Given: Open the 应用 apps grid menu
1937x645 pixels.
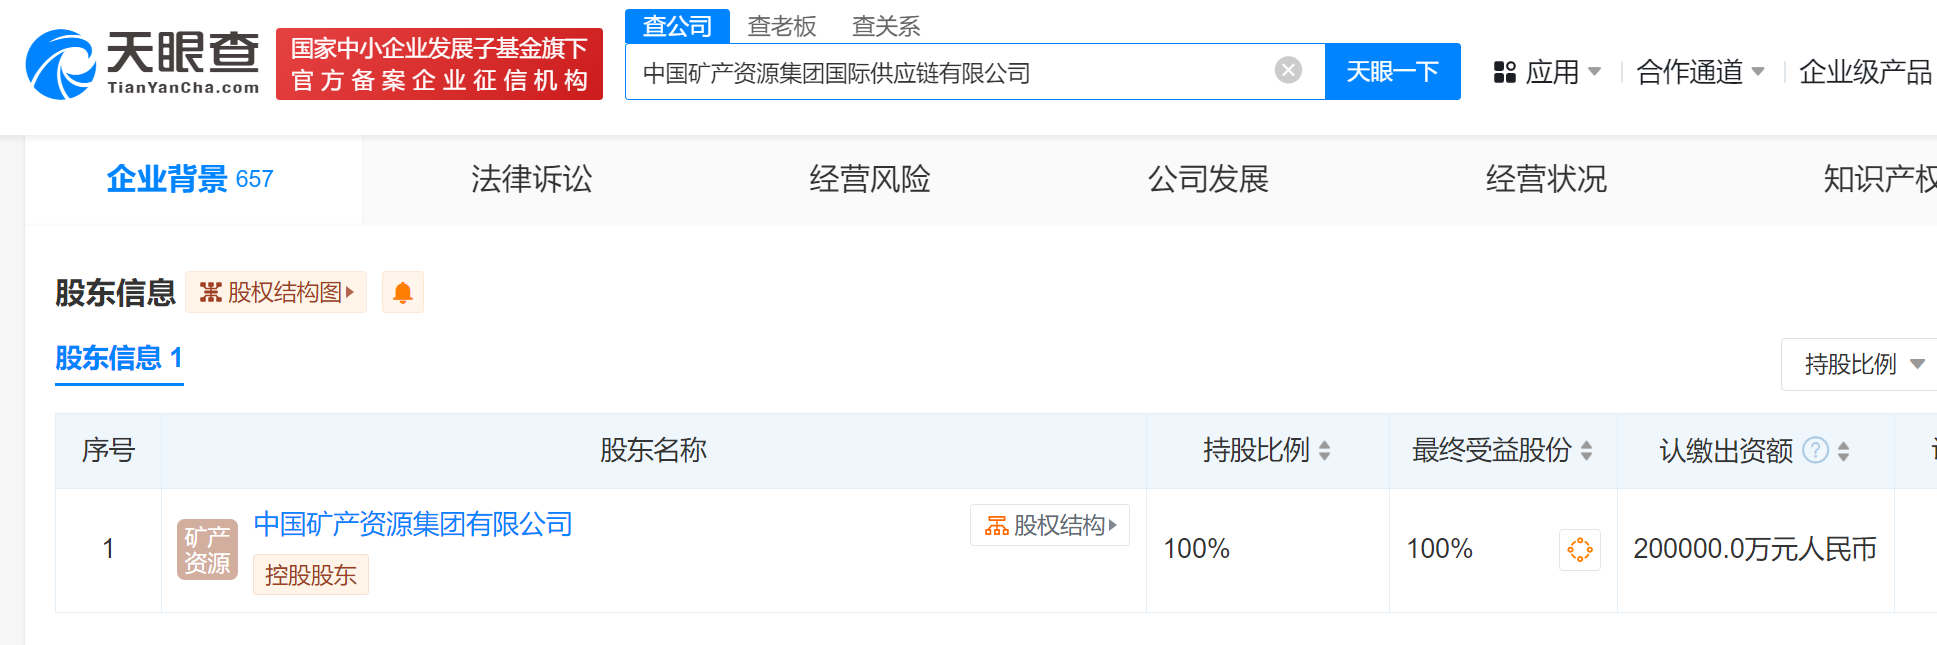Looking at the screenshot, I should point(1546,72).
